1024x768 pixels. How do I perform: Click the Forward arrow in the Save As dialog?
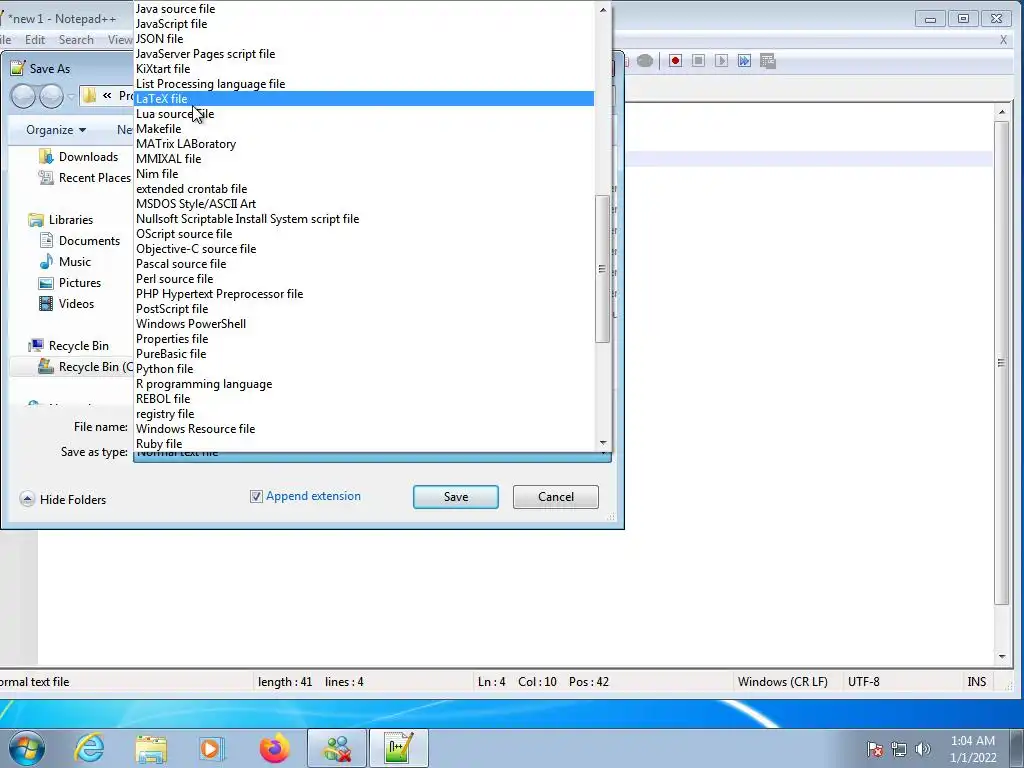pos(51,97)
